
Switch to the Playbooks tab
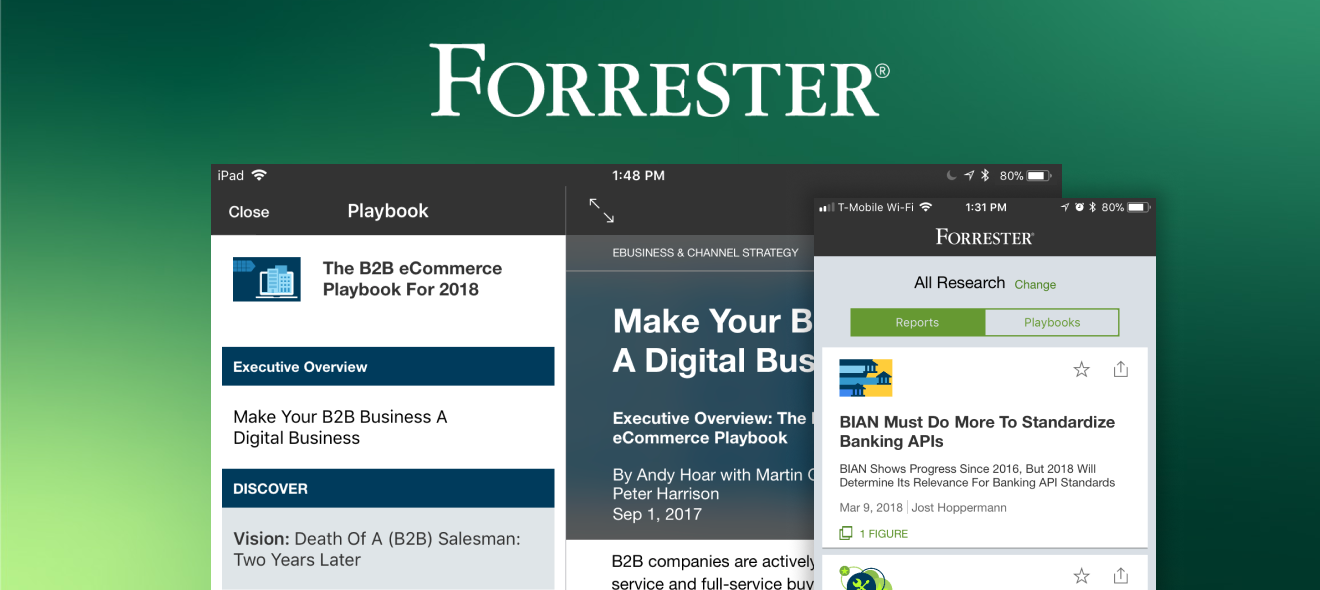[x=1052, y=322]
